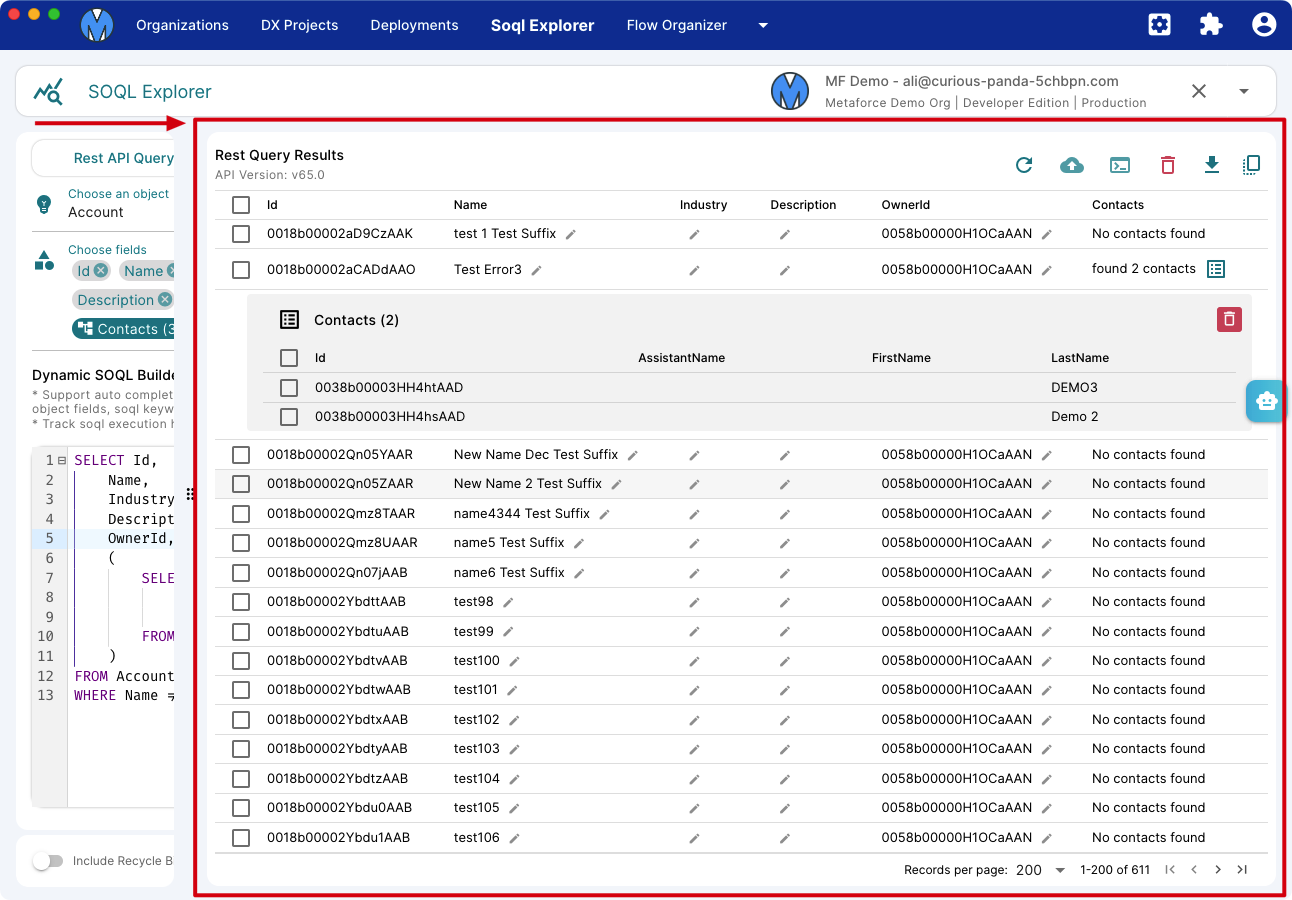1292x900 pixels.
Task: Refresh the Rest Query Results
Action: click(1024, 165)
